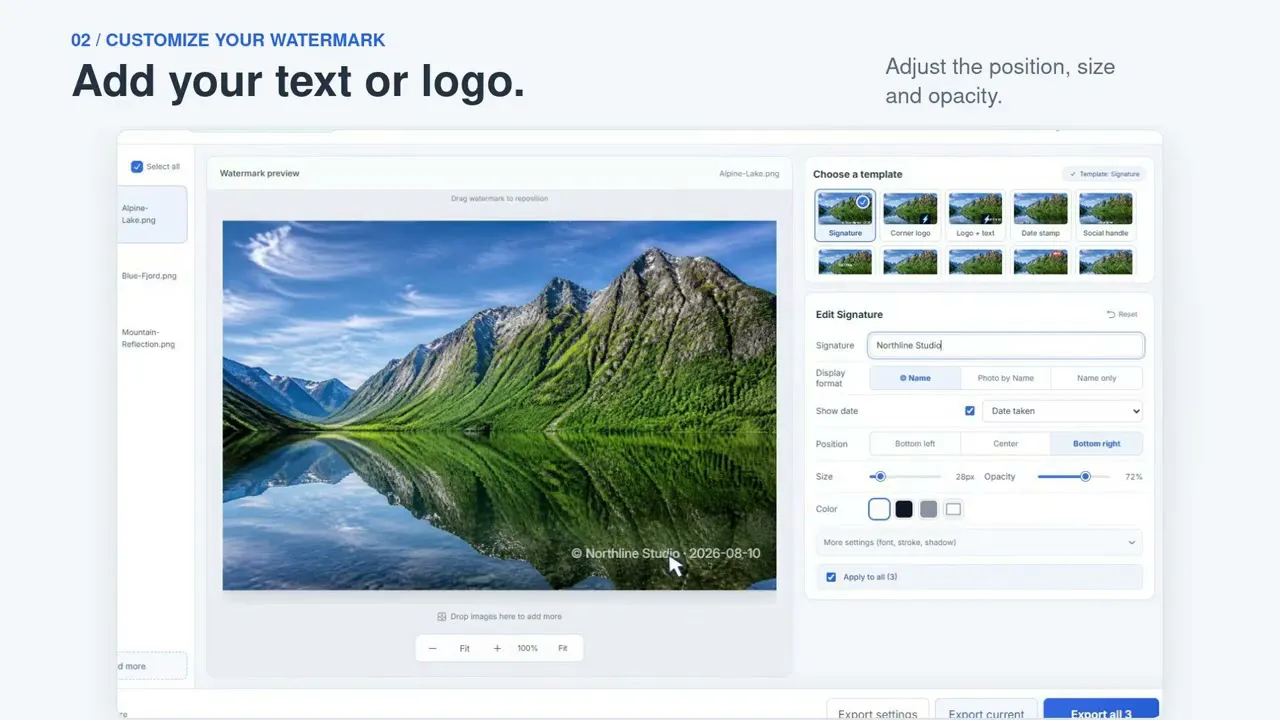Zoom out with the minus button

pyautogui.click(x=433, y=648)
